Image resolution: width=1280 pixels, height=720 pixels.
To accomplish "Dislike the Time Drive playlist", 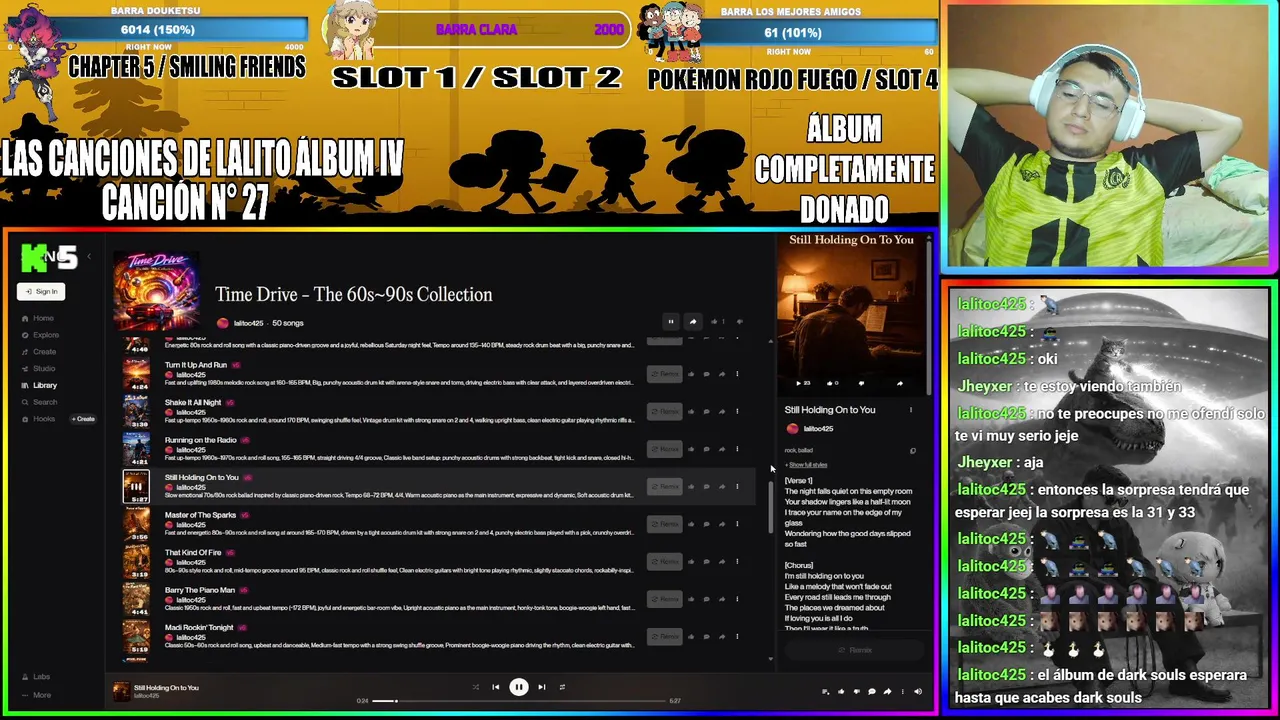I will [x=739, y=322].
